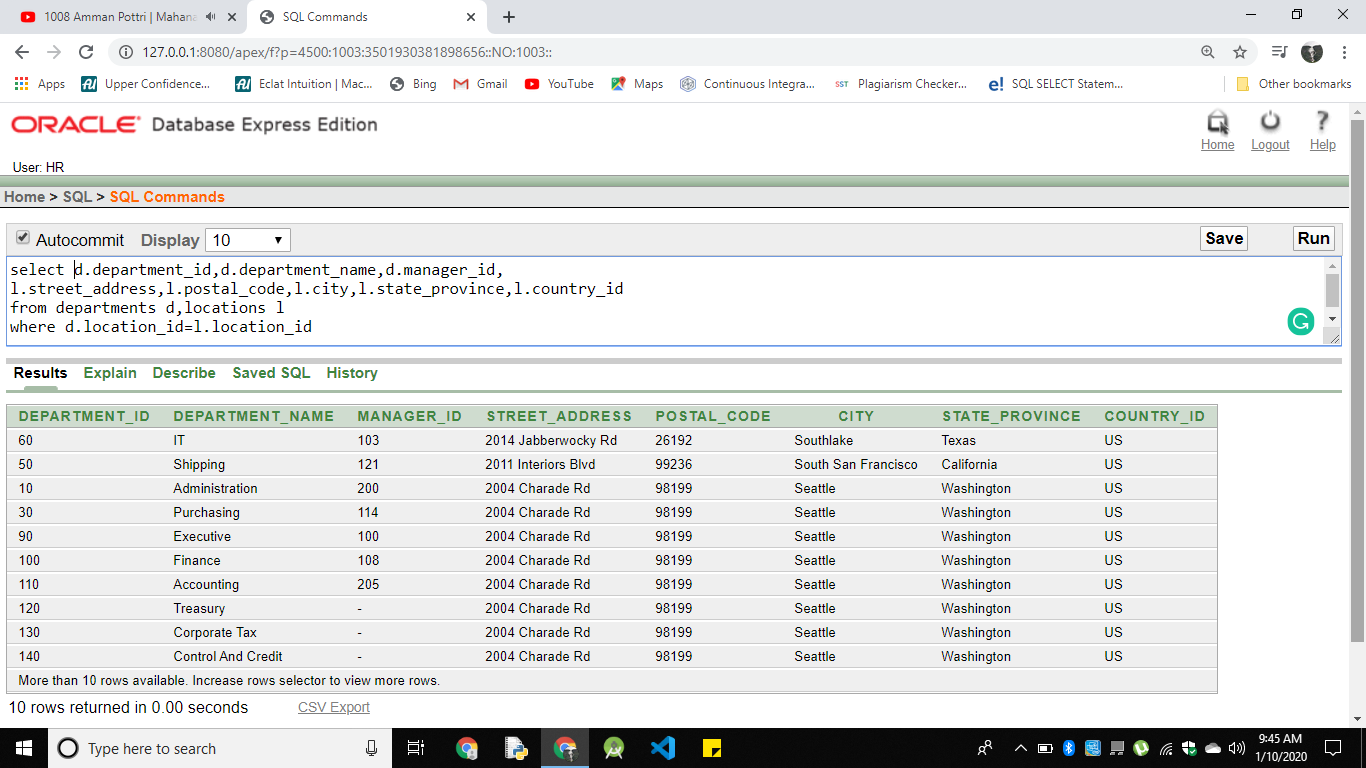Open the uTorrent tray icon

(x=1140, y=748)
